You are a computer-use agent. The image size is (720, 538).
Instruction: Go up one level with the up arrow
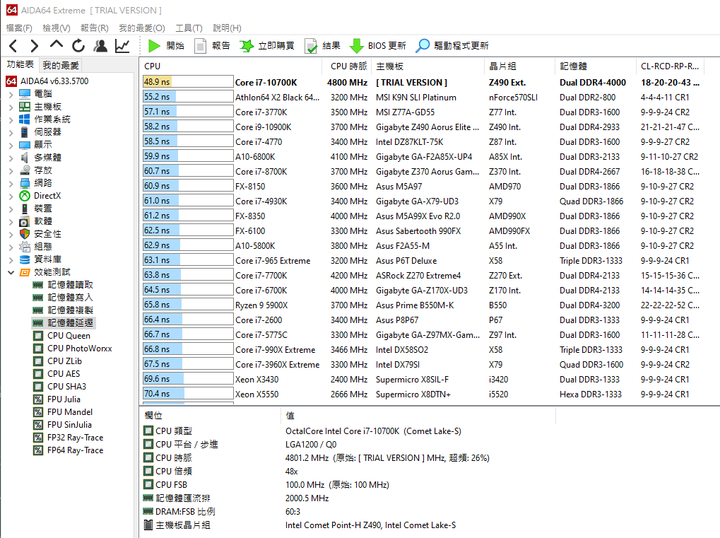pos(56,45)
